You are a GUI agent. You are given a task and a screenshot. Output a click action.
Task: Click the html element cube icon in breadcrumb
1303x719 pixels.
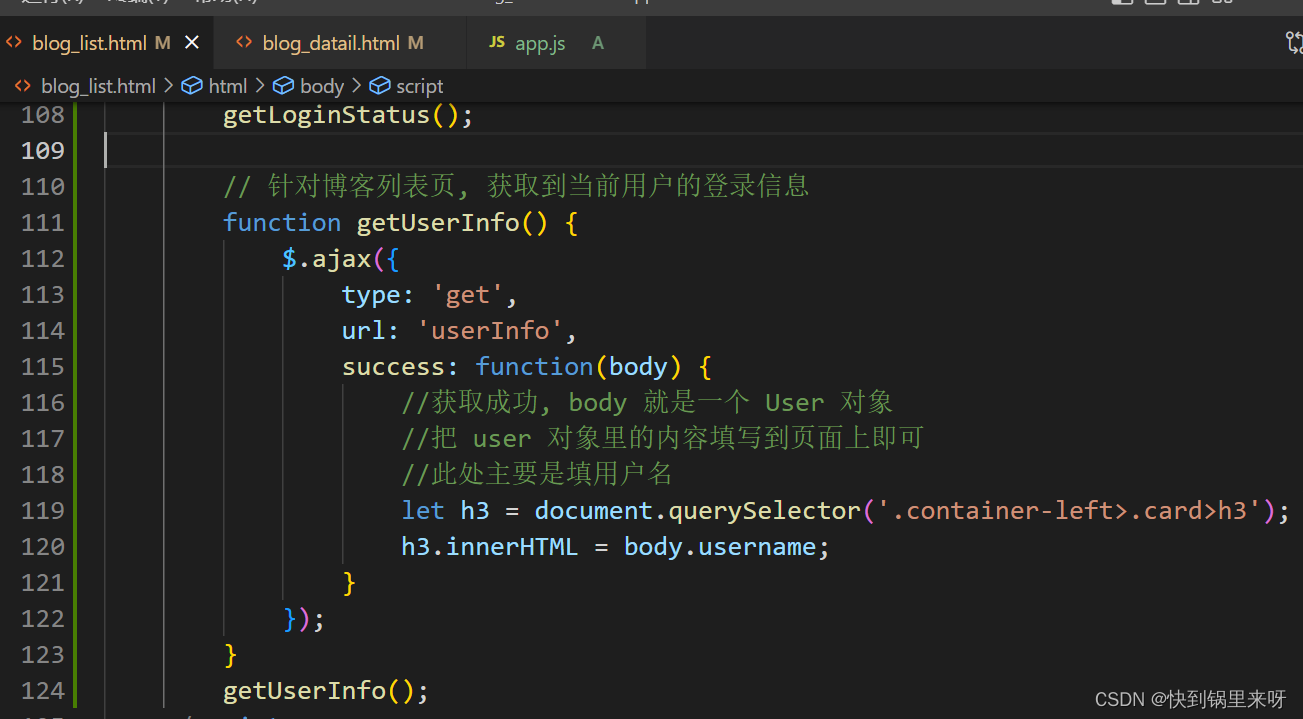pyautogui.click(x=192, y=86)
